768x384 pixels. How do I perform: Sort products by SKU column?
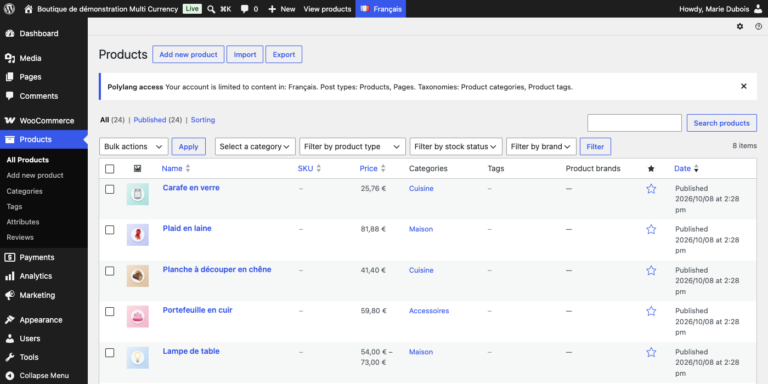click(309, 168)
